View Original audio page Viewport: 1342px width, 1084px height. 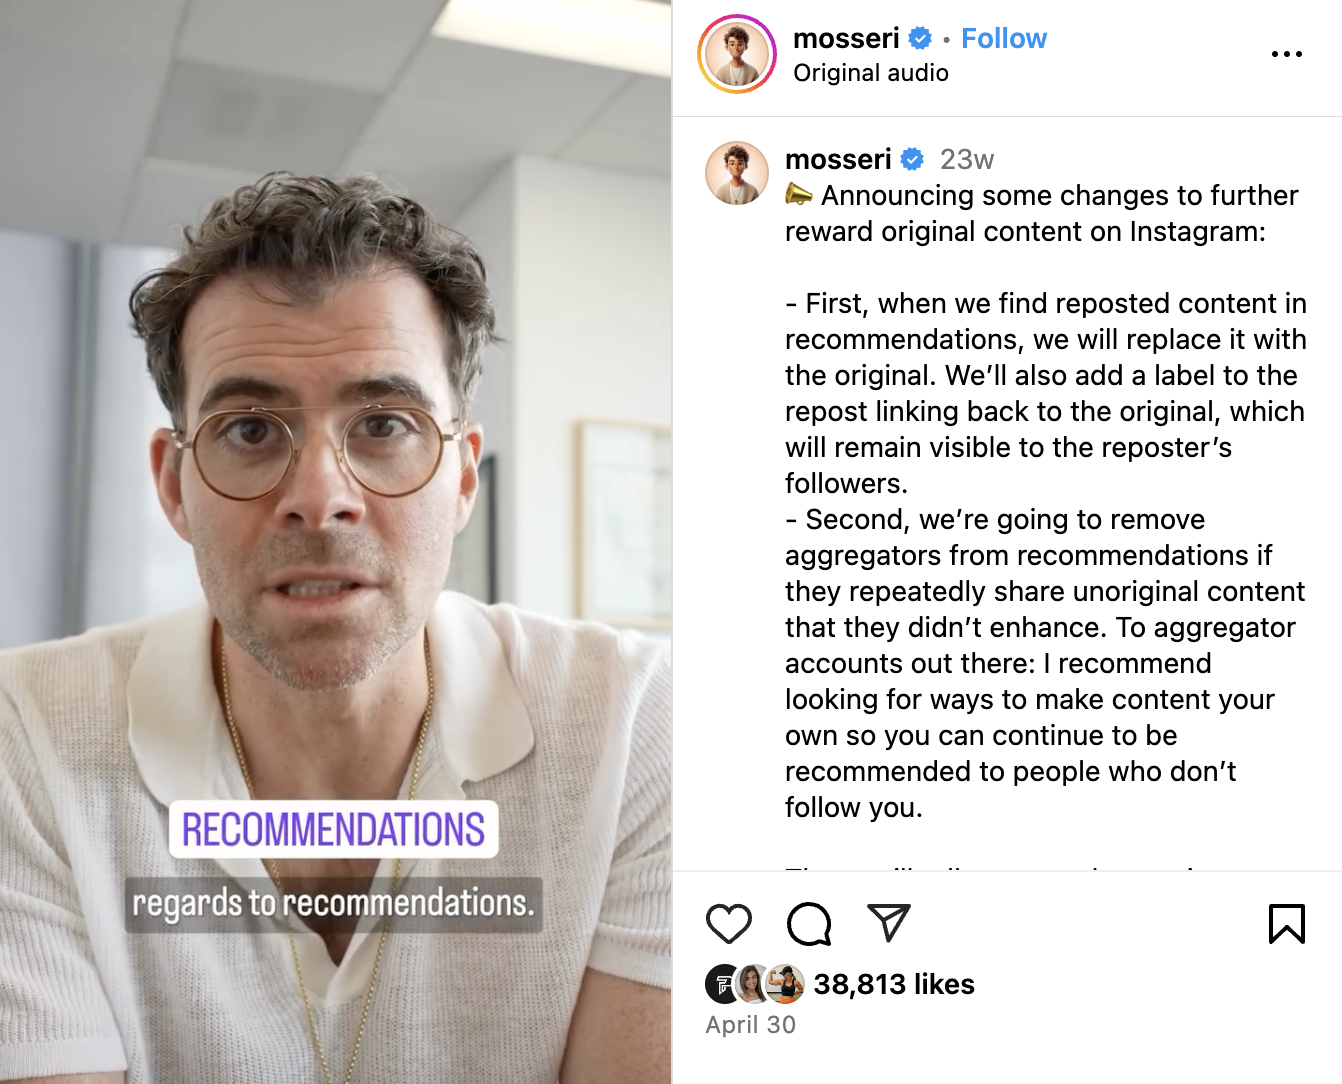(871, 73)
